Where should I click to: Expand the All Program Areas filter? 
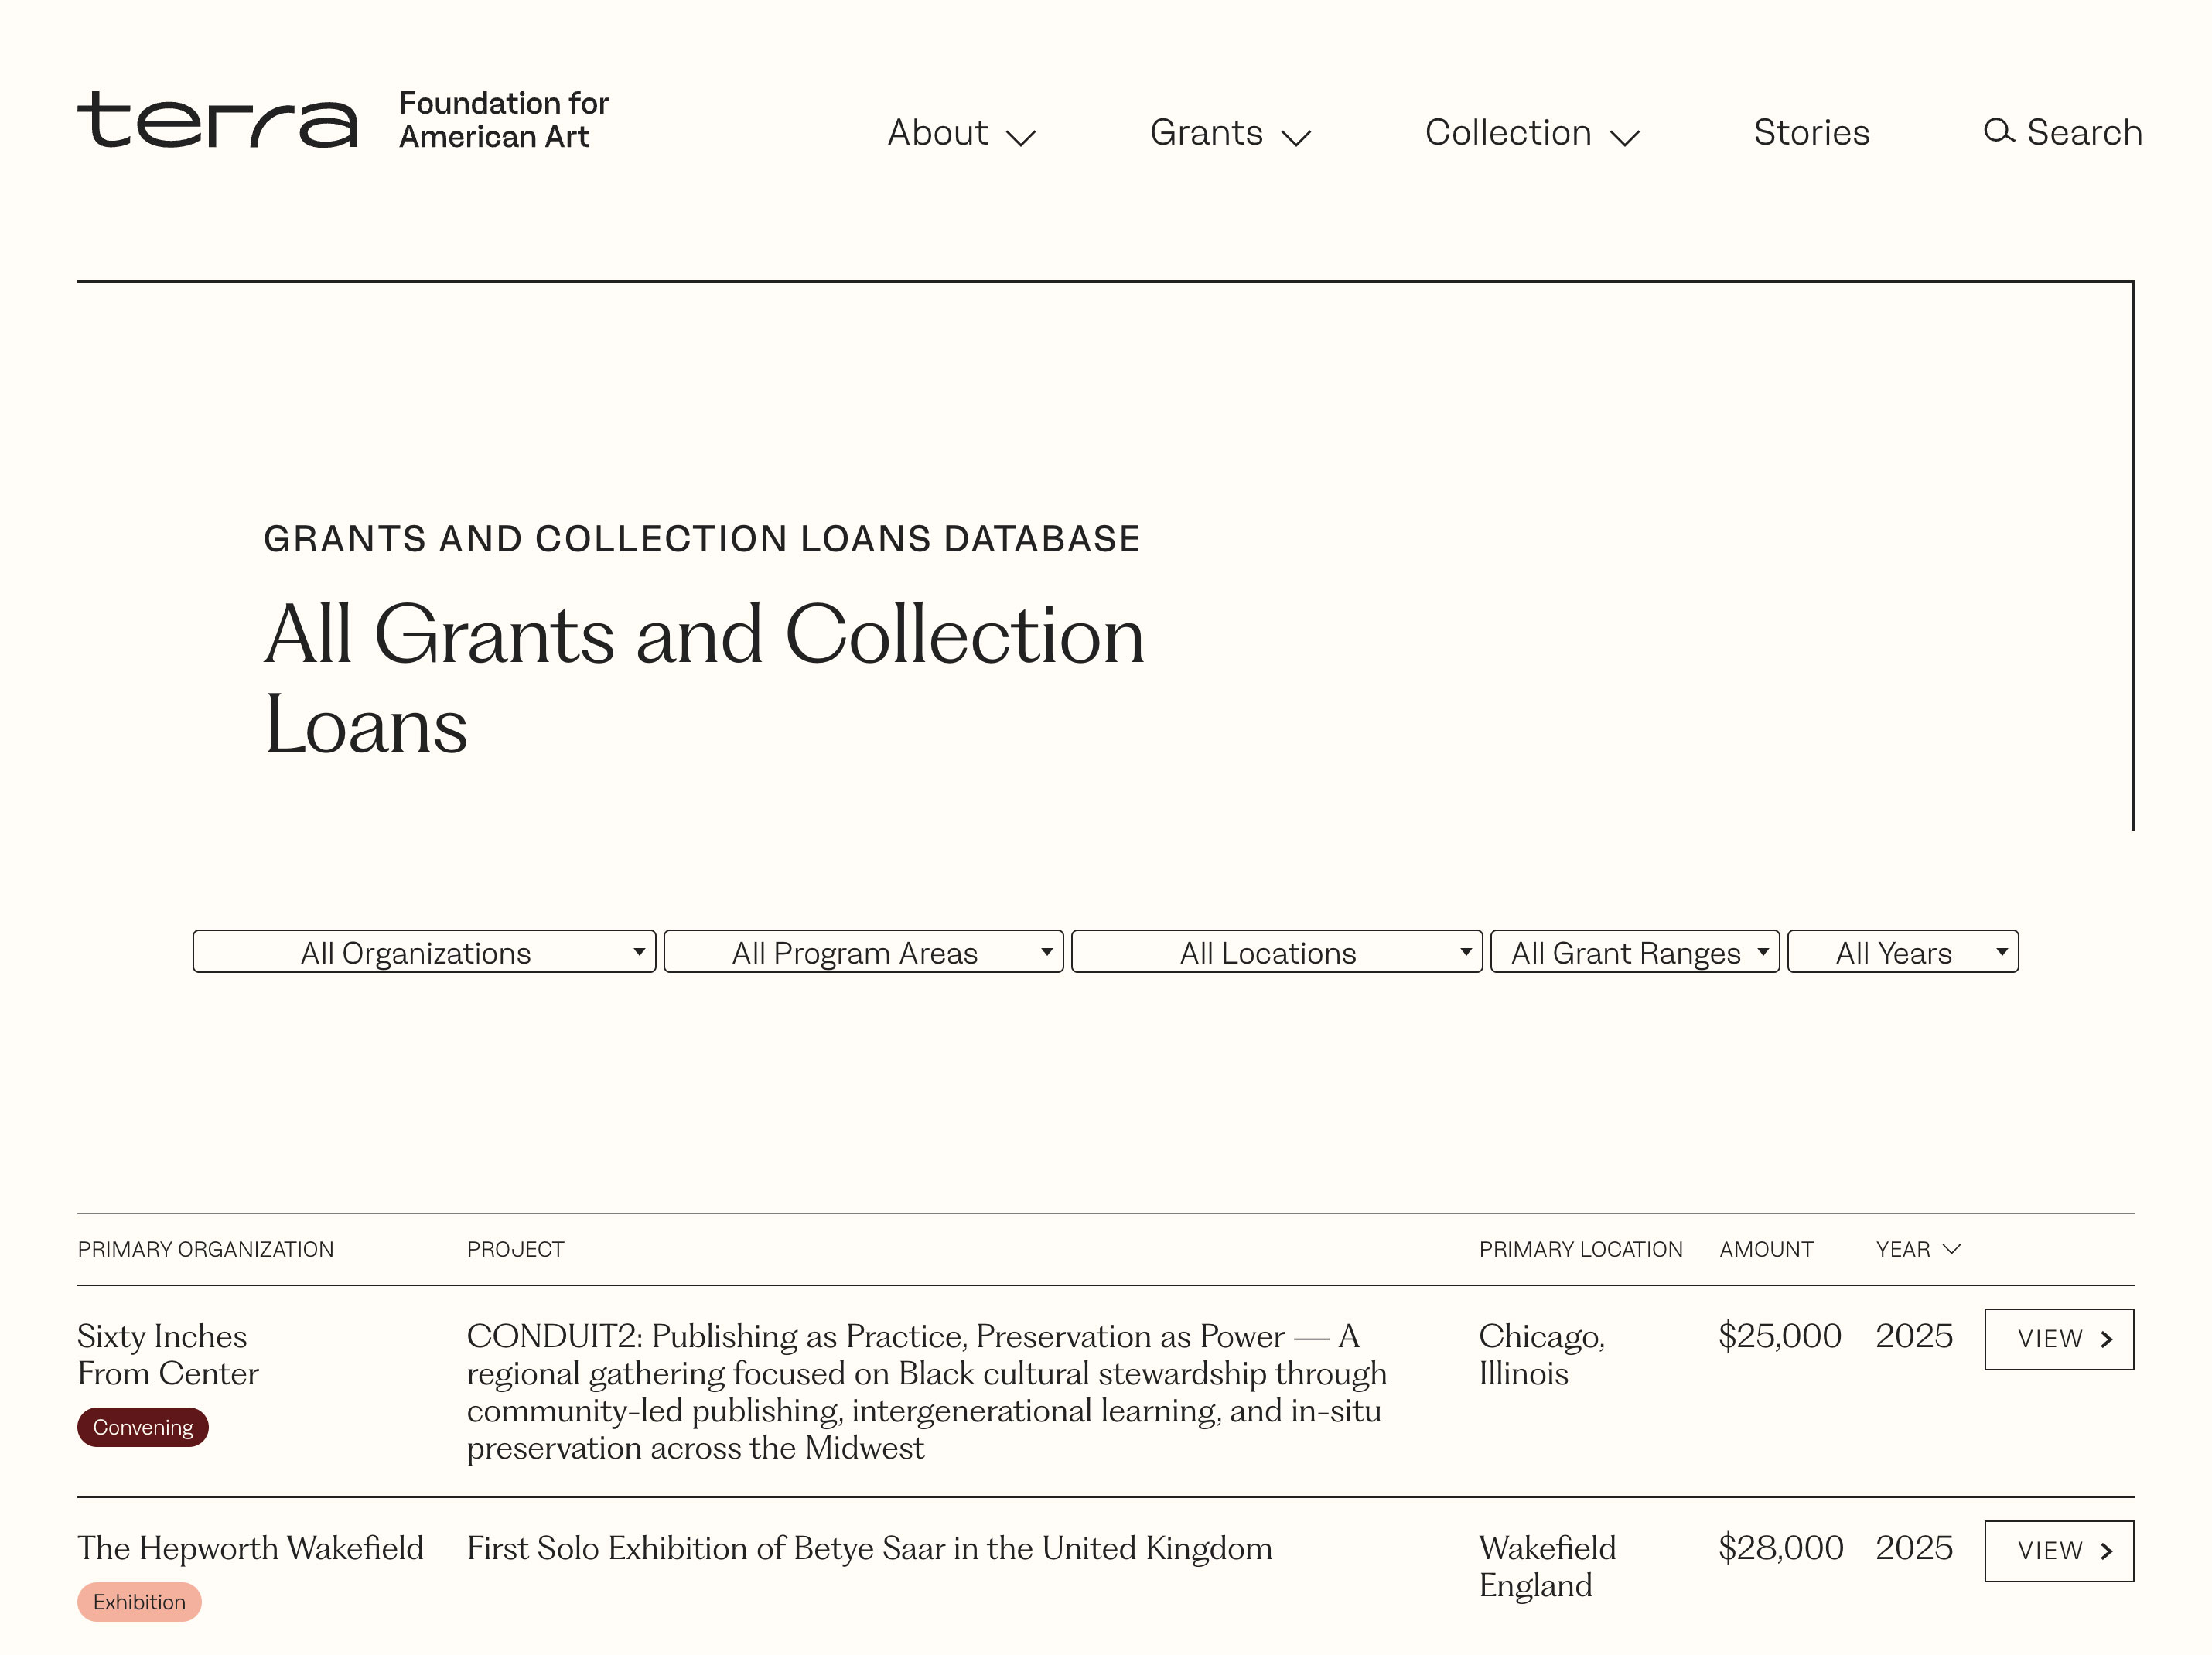point(863,951)
